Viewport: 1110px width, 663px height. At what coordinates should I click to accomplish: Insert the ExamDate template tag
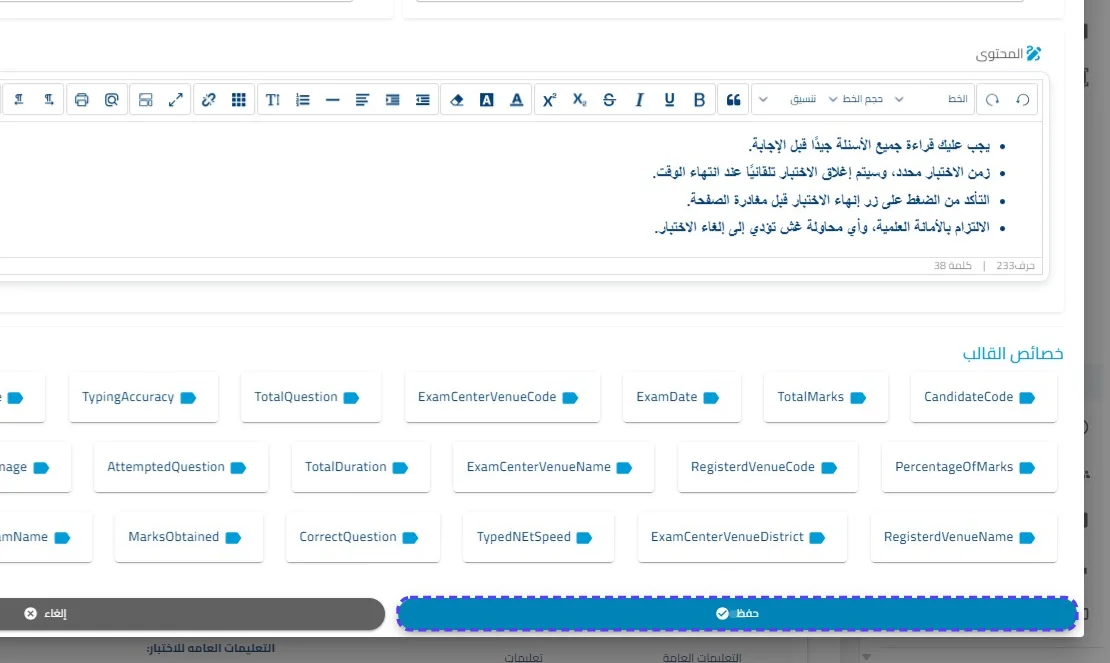tap(682, 397)
